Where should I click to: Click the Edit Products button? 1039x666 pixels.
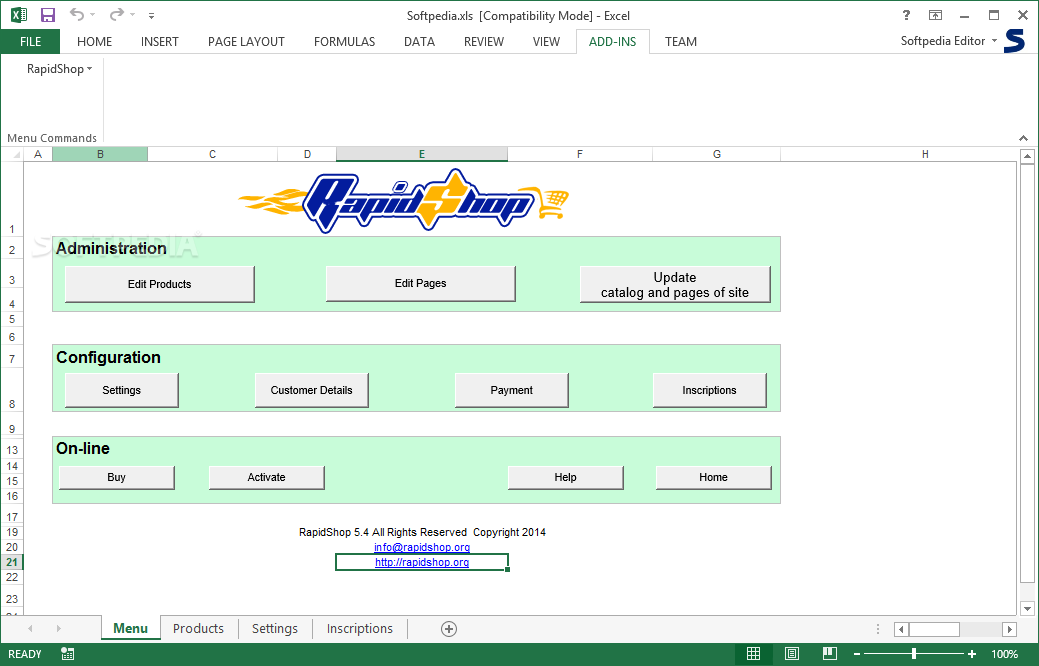tap(160, 284)
